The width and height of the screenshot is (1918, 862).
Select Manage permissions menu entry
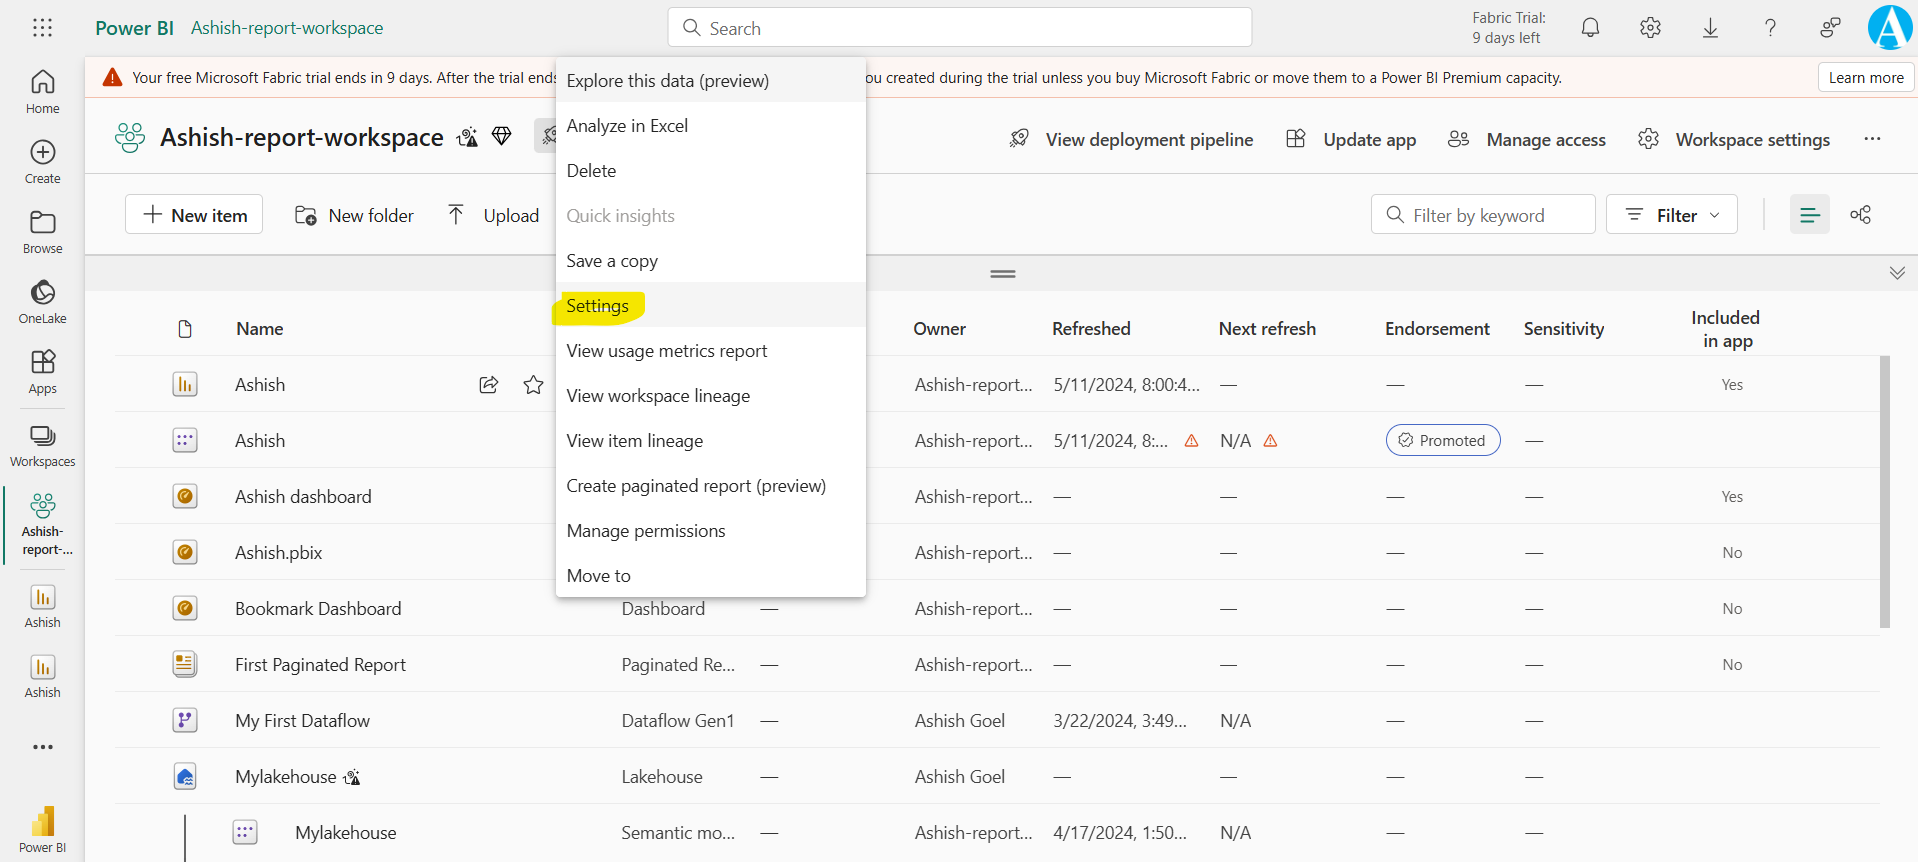click(646, 531)
